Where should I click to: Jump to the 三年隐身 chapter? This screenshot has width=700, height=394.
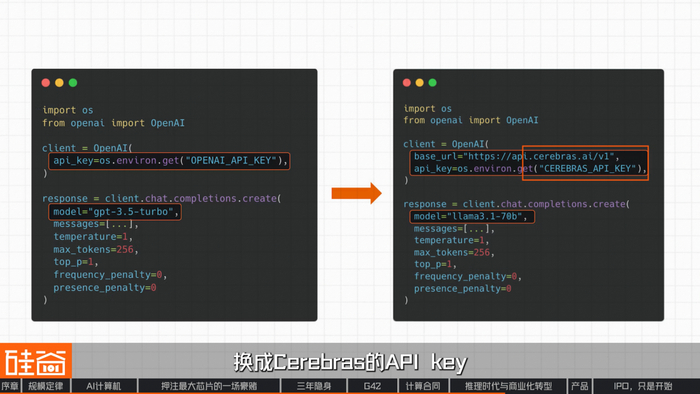pyautogui.click(x=314, y=386)
